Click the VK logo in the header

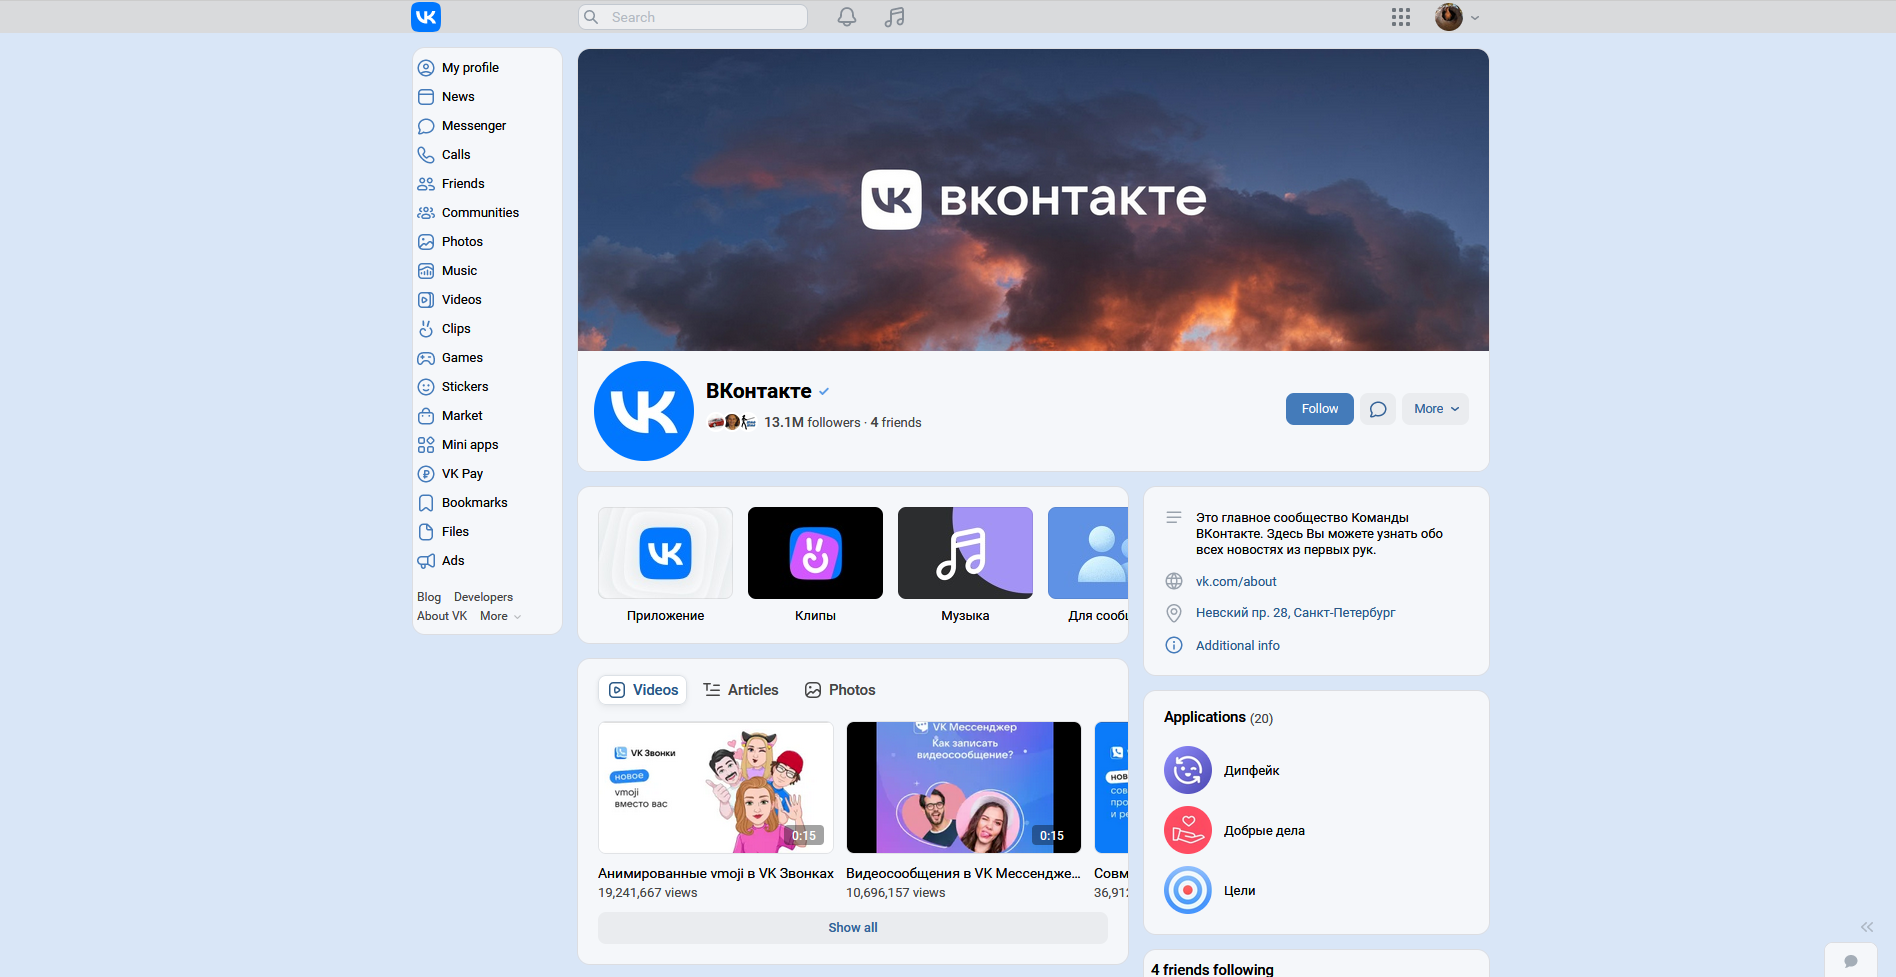[x=426, y=17]
